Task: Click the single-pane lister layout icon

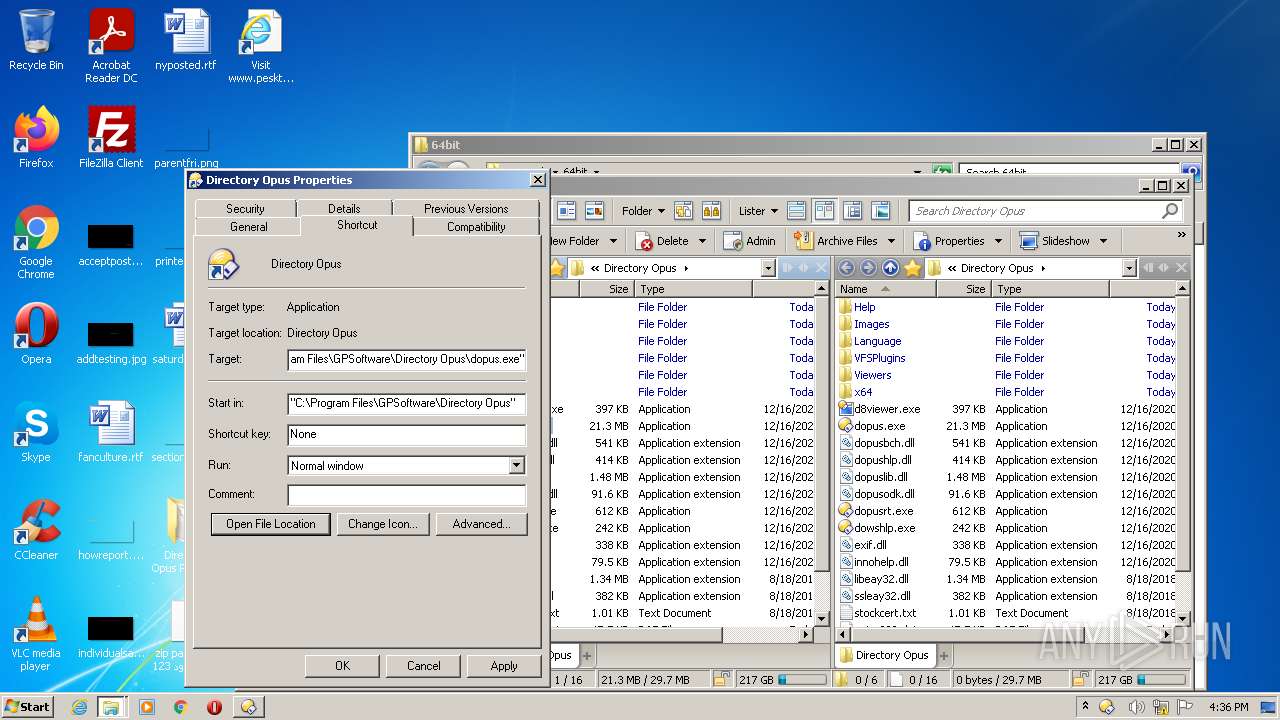Action: (796, 211)
